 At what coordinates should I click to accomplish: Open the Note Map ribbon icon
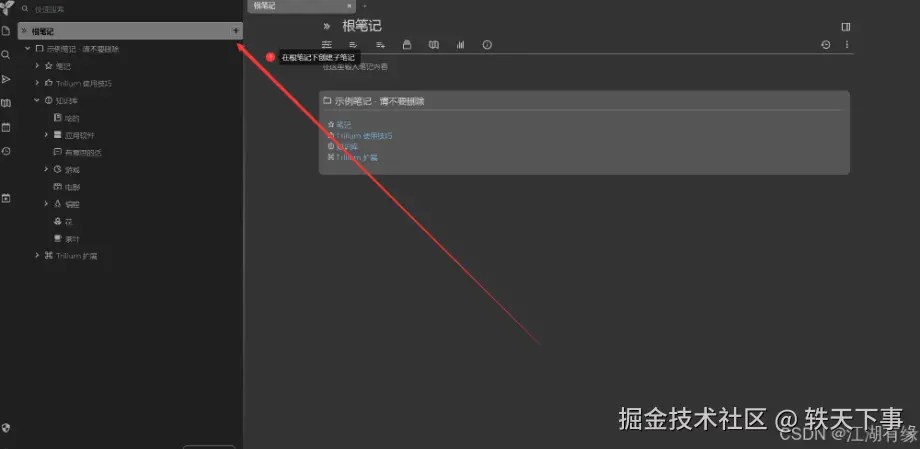[x=434, y=45]
